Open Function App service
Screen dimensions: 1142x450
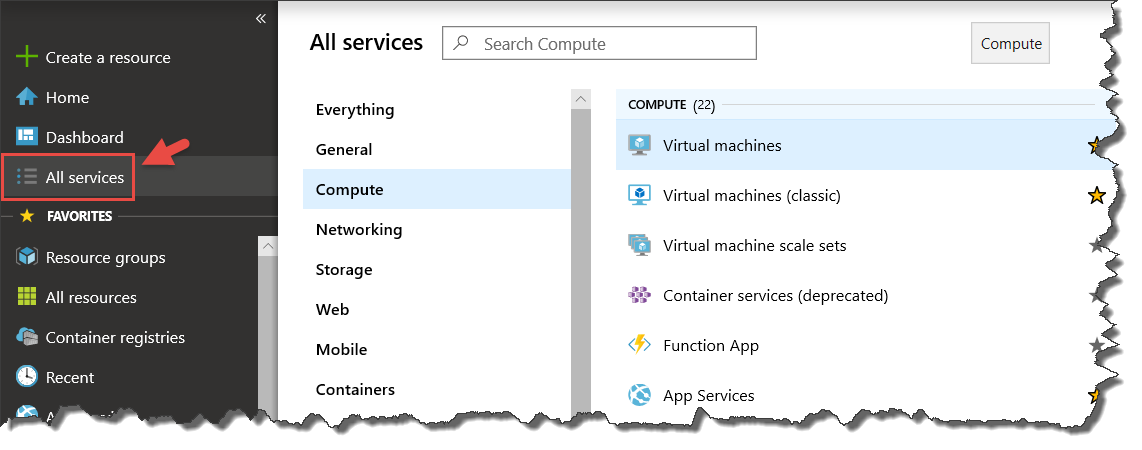711,346
